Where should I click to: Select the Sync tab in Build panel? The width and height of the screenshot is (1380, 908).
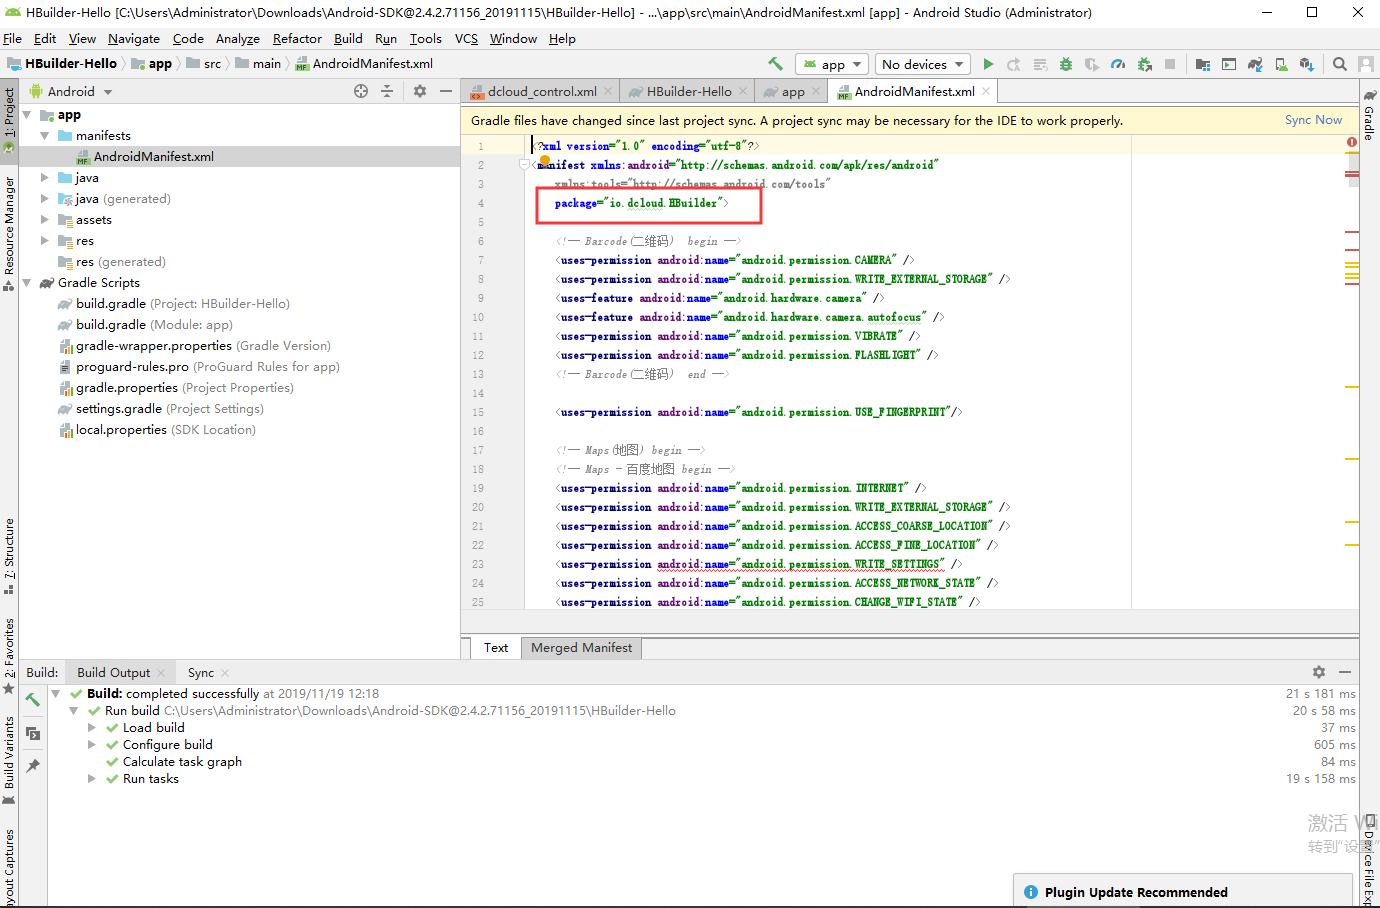200,673
